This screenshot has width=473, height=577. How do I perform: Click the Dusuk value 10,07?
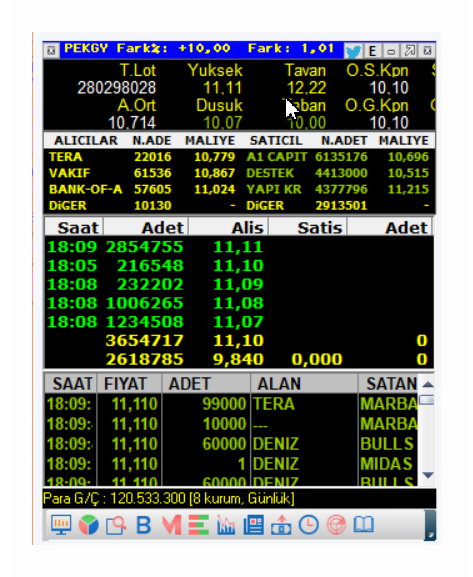(x=223, y=123)
